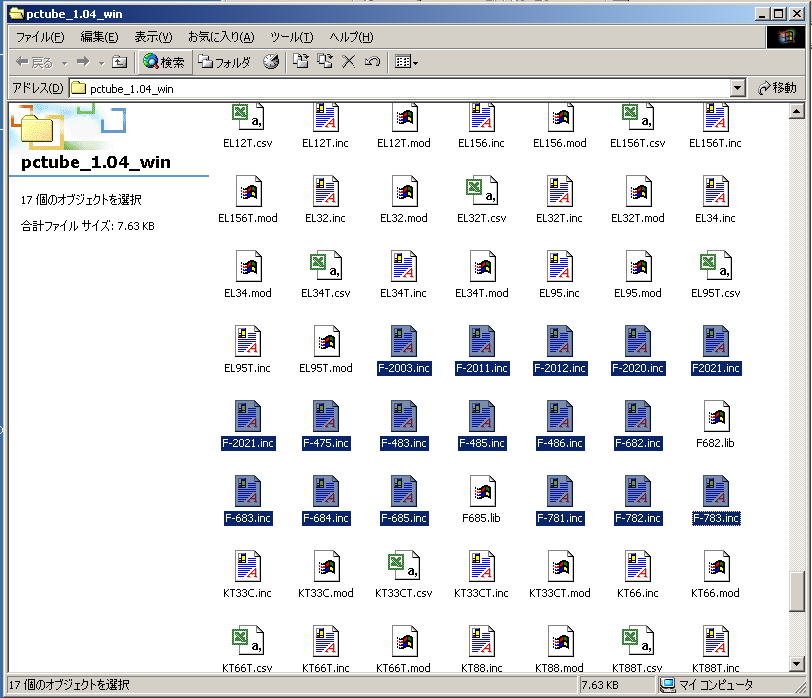
Task: Select the KT88.mod file icon
Action: pos(560,642)
